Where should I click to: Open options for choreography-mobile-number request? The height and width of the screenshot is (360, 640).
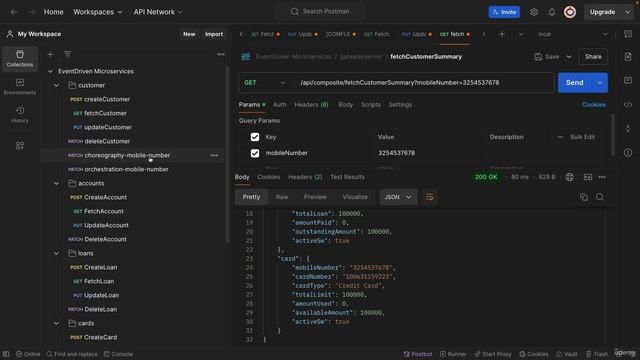click(214, 156)
